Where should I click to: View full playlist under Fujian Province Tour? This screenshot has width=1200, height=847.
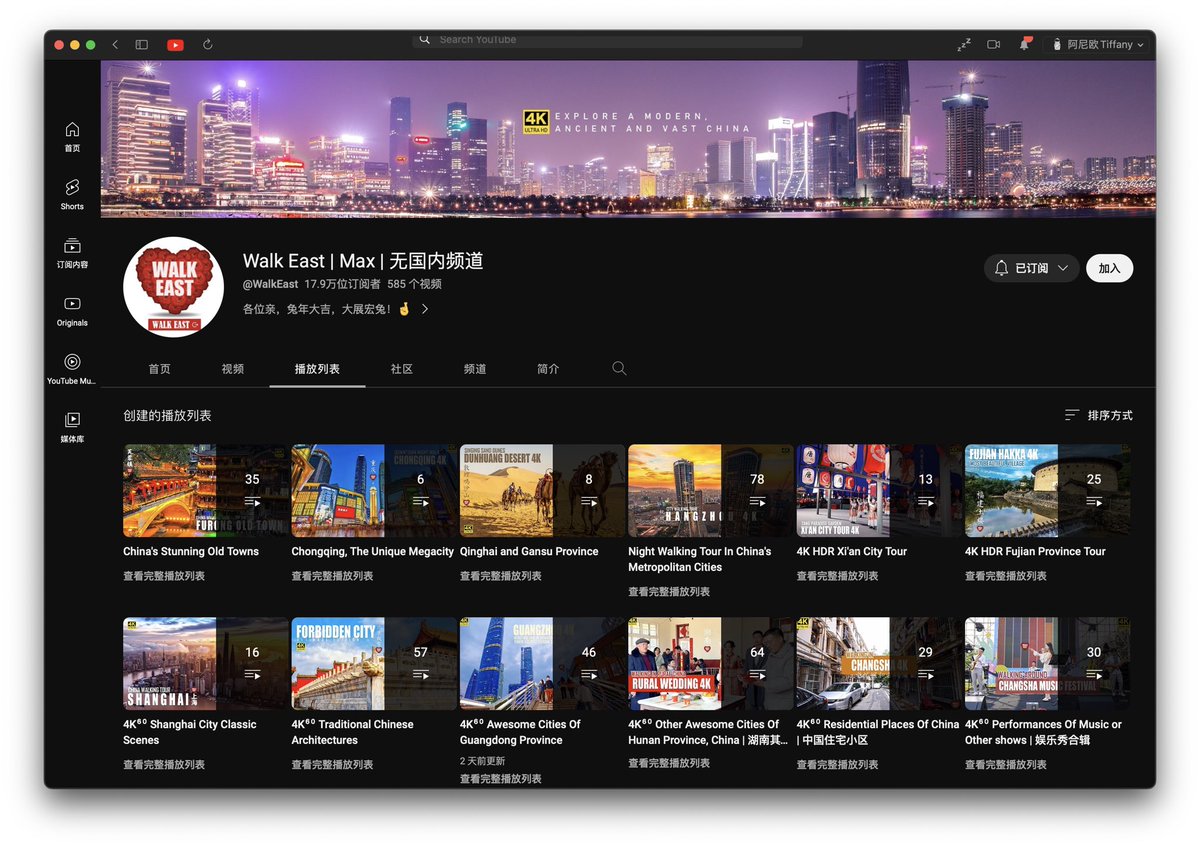click(x=1006, y=576)
